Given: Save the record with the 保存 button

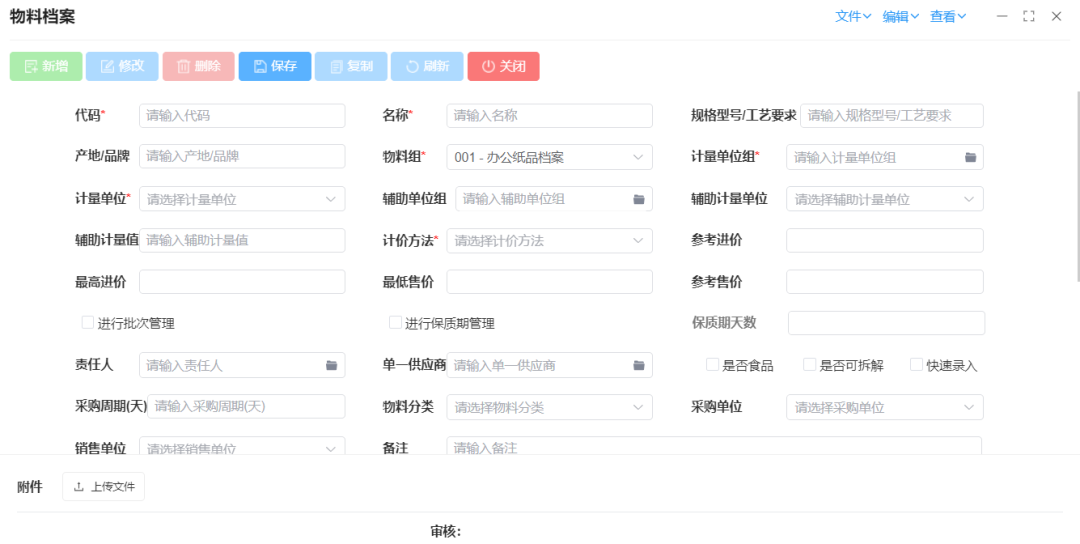Looking at the screenshot, I should 275,66.
